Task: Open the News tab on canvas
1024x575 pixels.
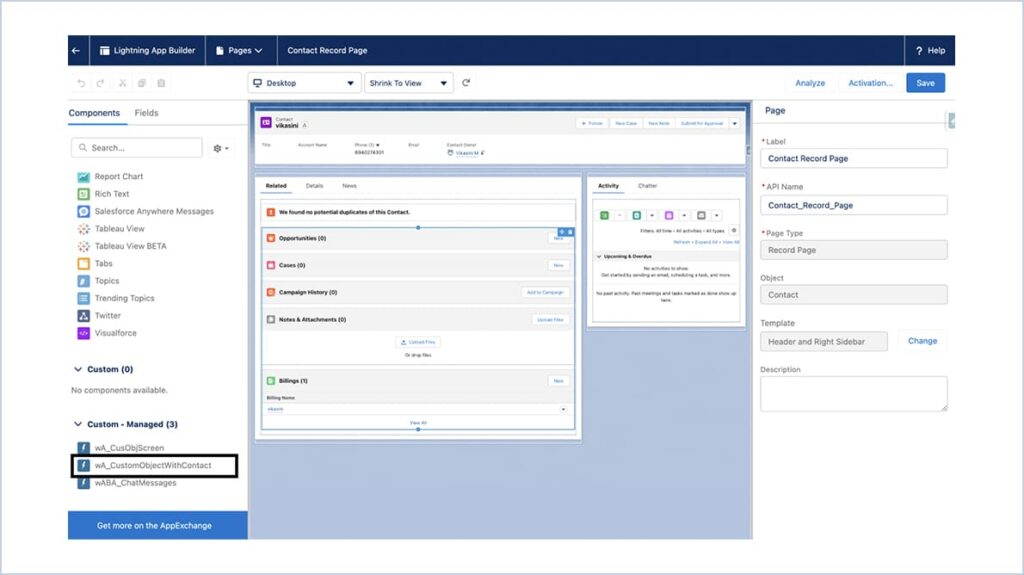Action: click(x=349, y=186)
